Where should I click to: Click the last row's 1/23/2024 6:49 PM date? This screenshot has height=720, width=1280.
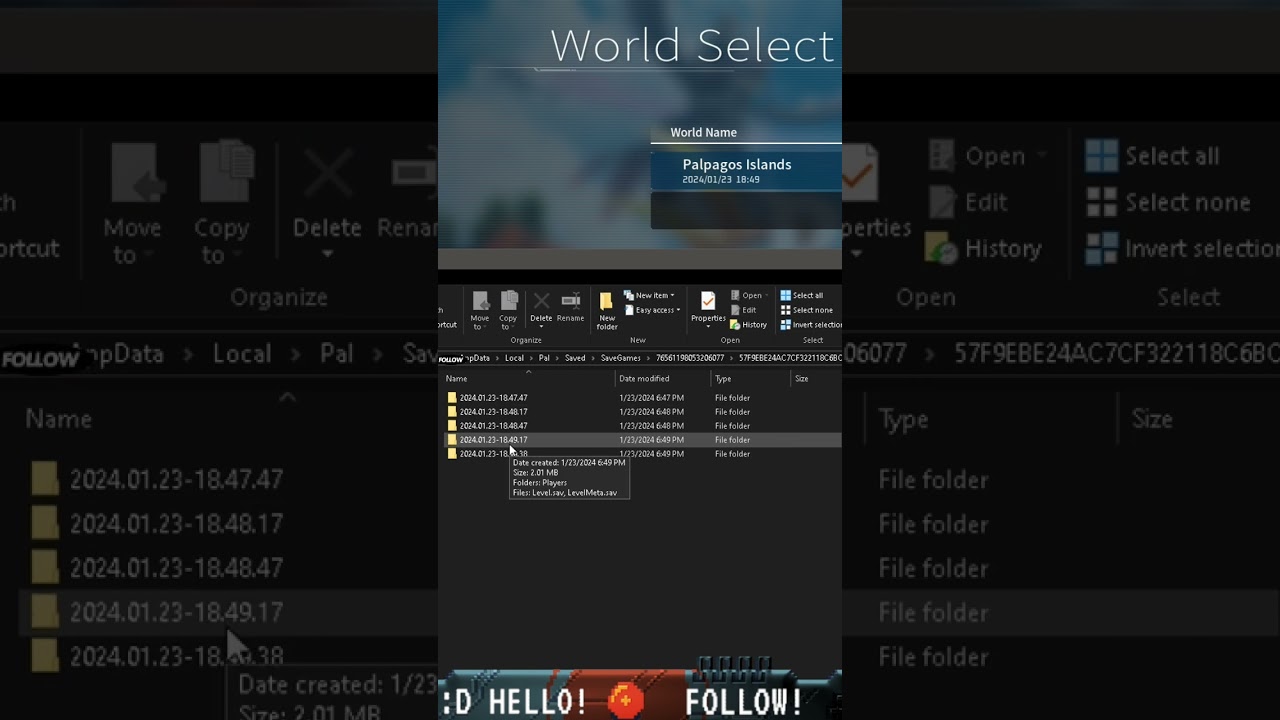click(652, 454)
